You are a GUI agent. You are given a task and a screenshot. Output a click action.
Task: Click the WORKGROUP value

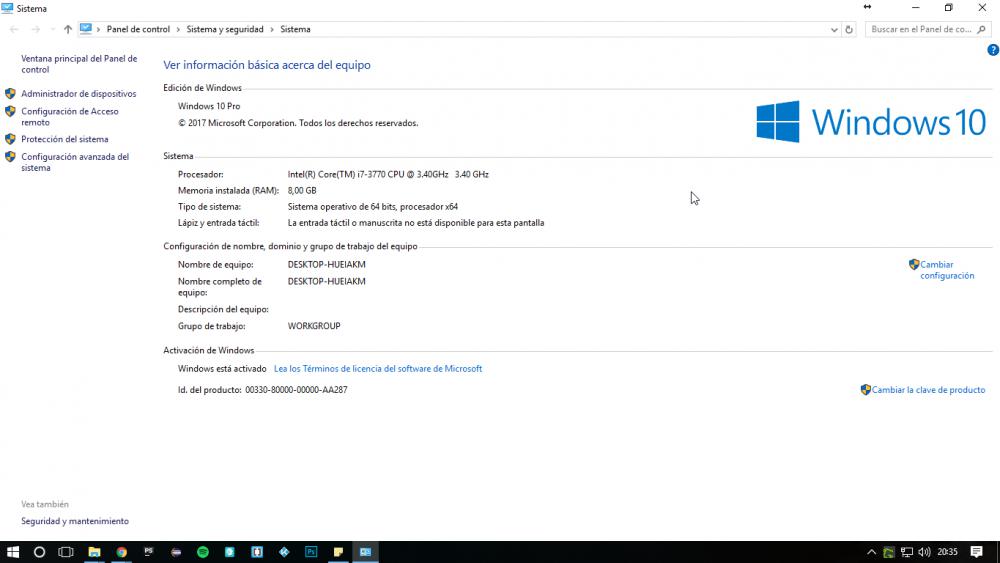(314, 326)
